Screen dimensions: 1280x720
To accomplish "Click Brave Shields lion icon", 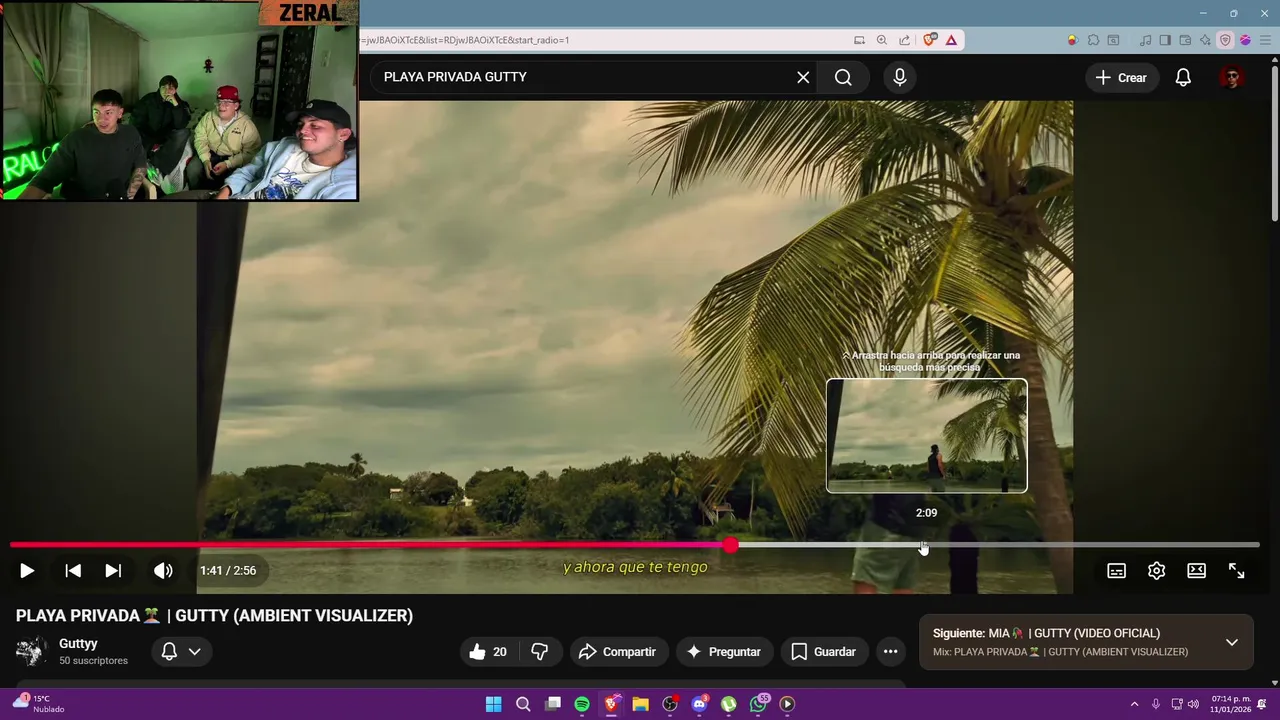I will 930,40.
